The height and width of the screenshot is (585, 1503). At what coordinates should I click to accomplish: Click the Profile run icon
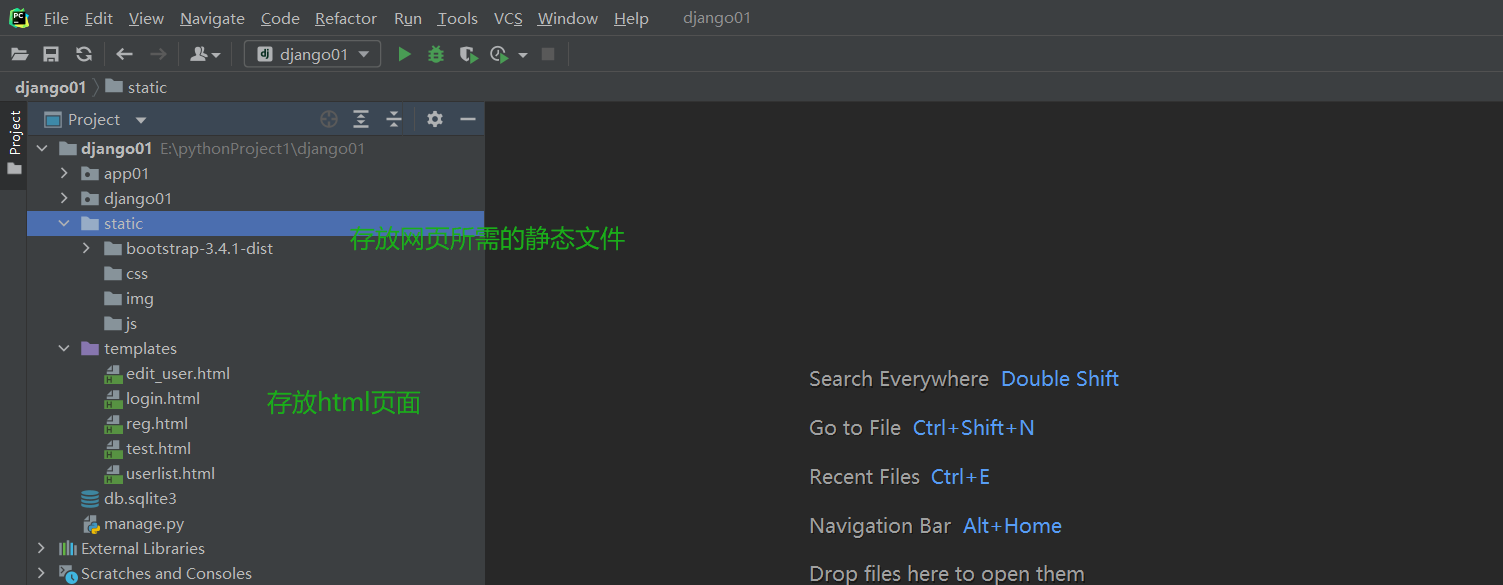point(500,54)
